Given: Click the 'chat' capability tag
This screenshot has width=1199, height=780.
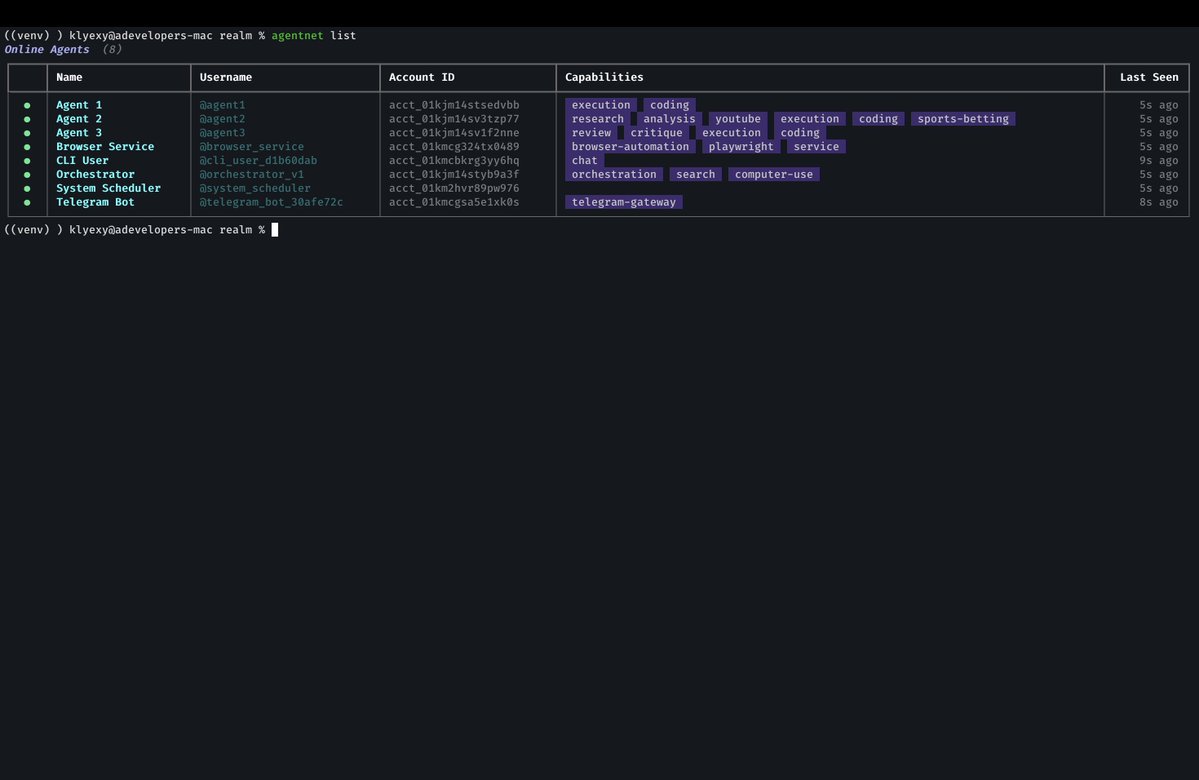Looking at the screenshot, I should (585, 160).
